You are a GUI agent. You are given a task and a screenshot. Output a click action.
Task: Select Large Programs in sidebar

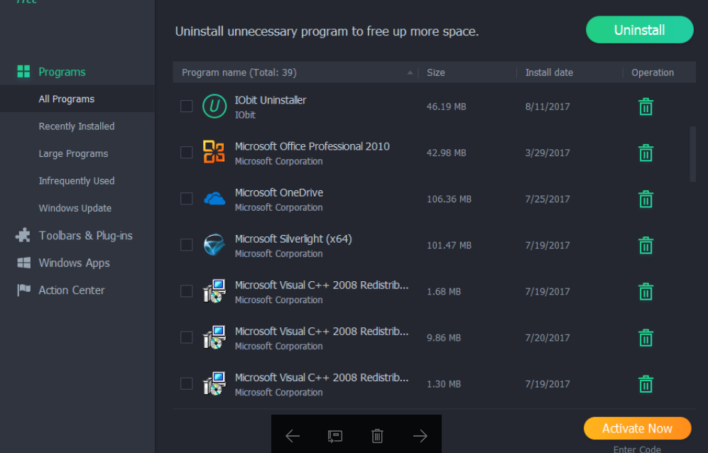[x=73, y=154]
